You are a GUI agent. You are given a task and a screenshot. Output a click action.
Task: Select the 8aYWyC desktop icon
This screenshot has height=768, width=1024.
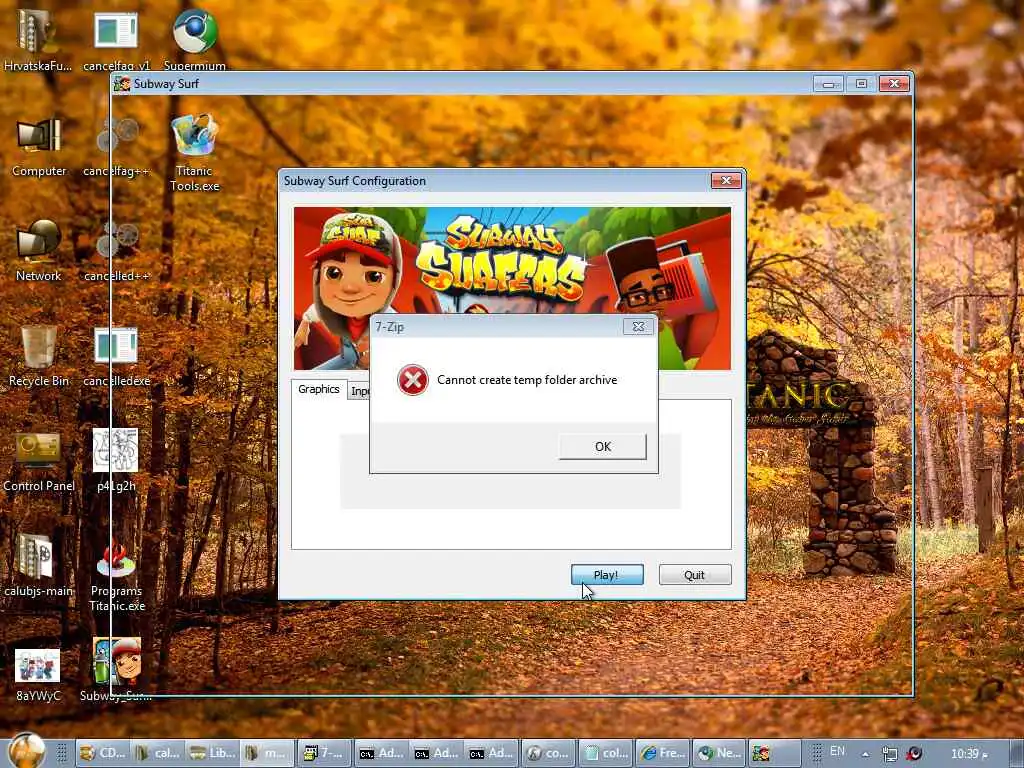tap(38, 675)
